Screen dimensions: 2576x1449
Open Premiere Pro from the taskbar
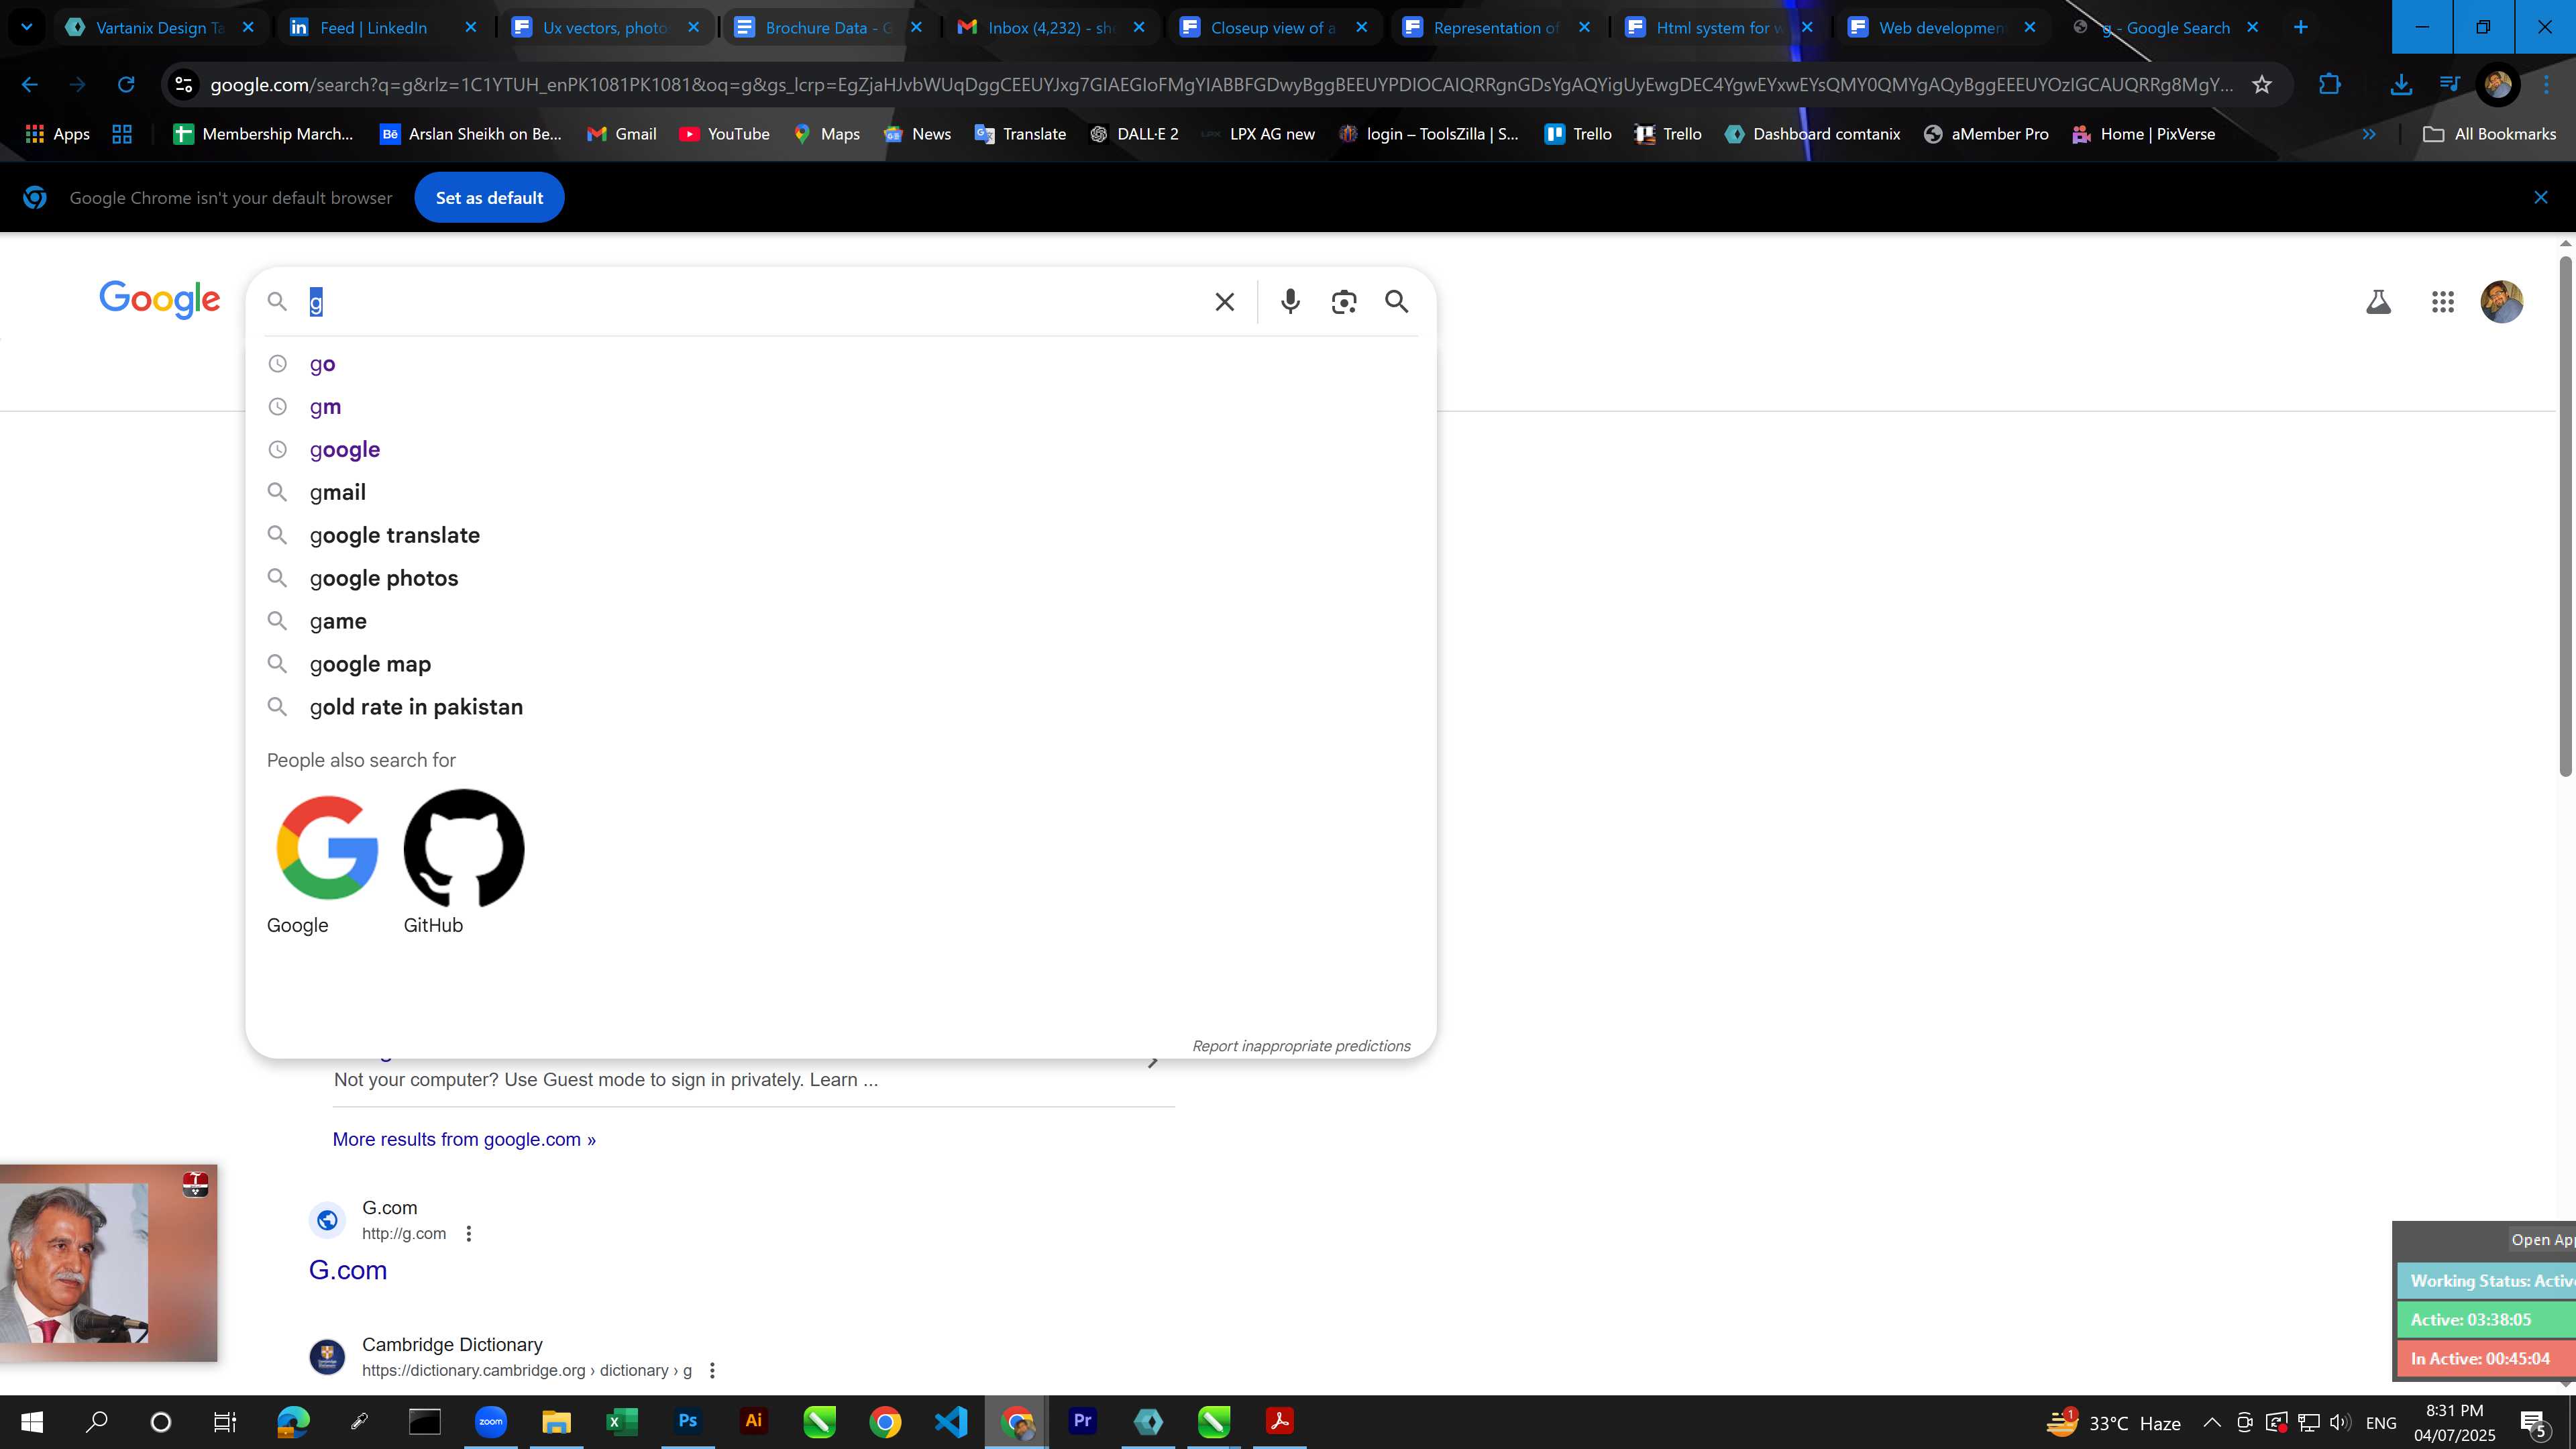click(x=1082, y=1421)
